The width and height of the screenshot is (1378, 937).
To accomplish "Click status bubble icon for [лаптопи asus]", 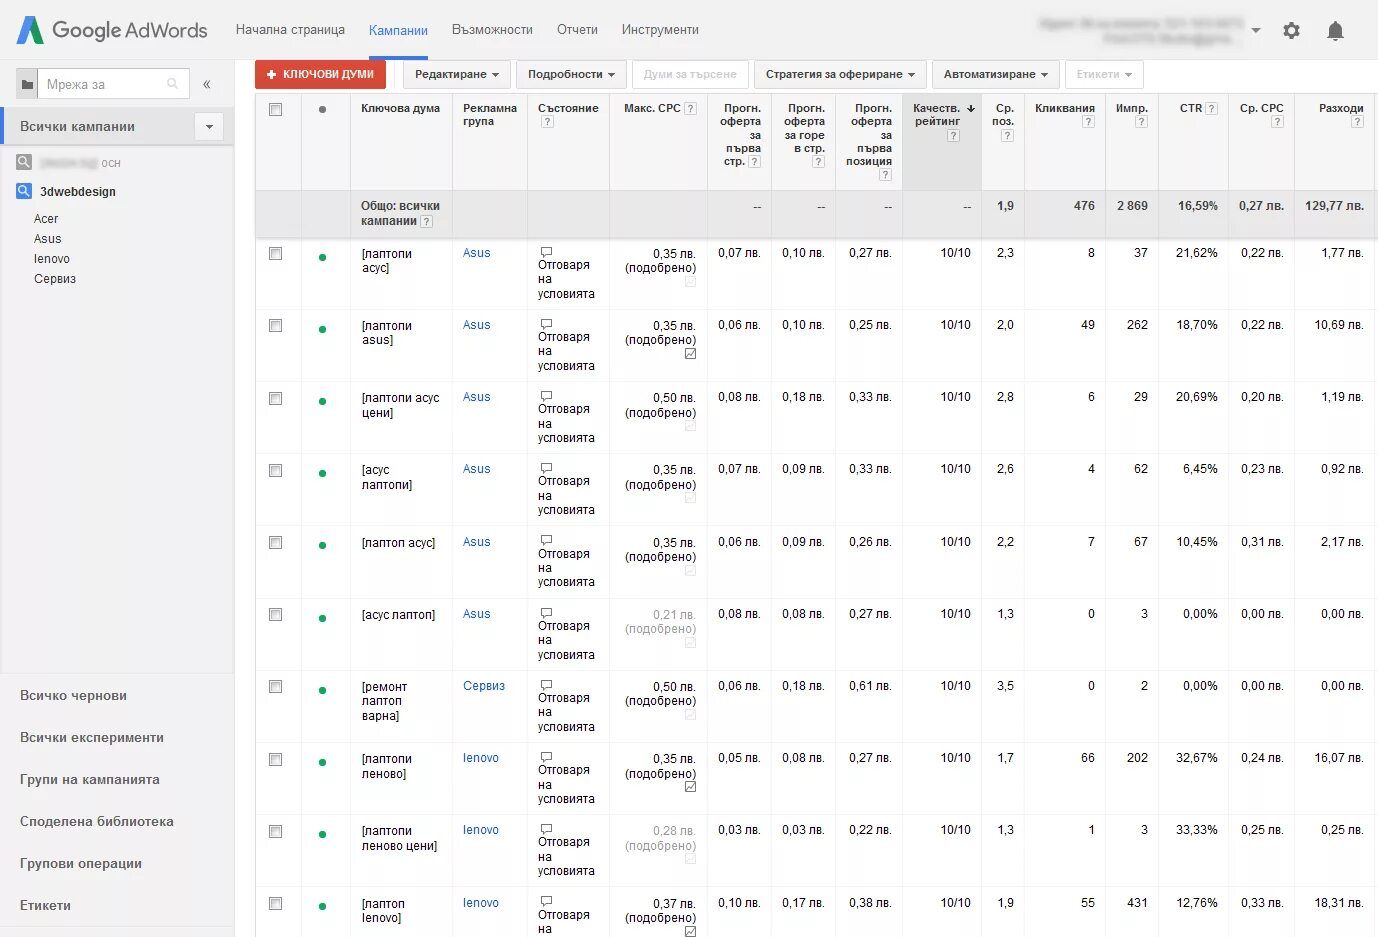I will coord(546,324).
